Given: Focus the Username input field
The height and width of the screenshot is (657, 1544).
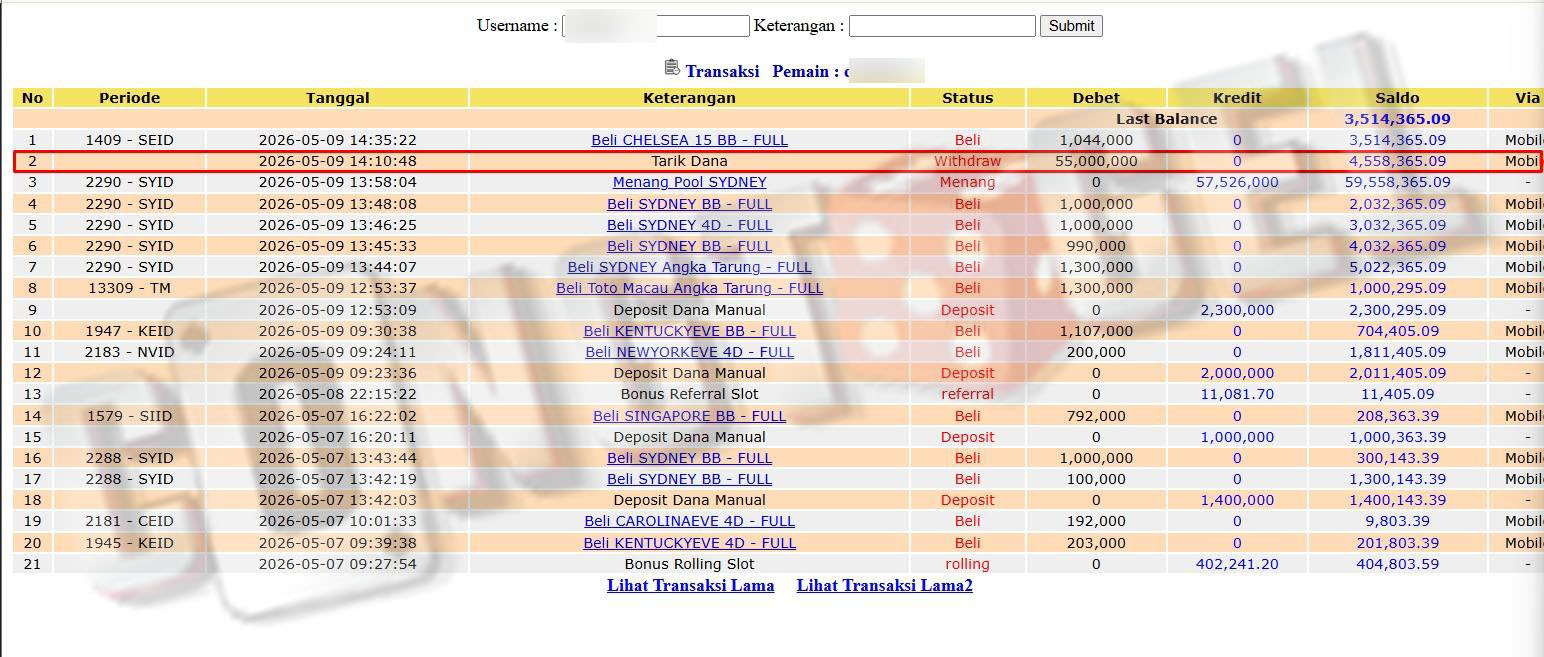Looking at the screenshot, I should point(656,26).
